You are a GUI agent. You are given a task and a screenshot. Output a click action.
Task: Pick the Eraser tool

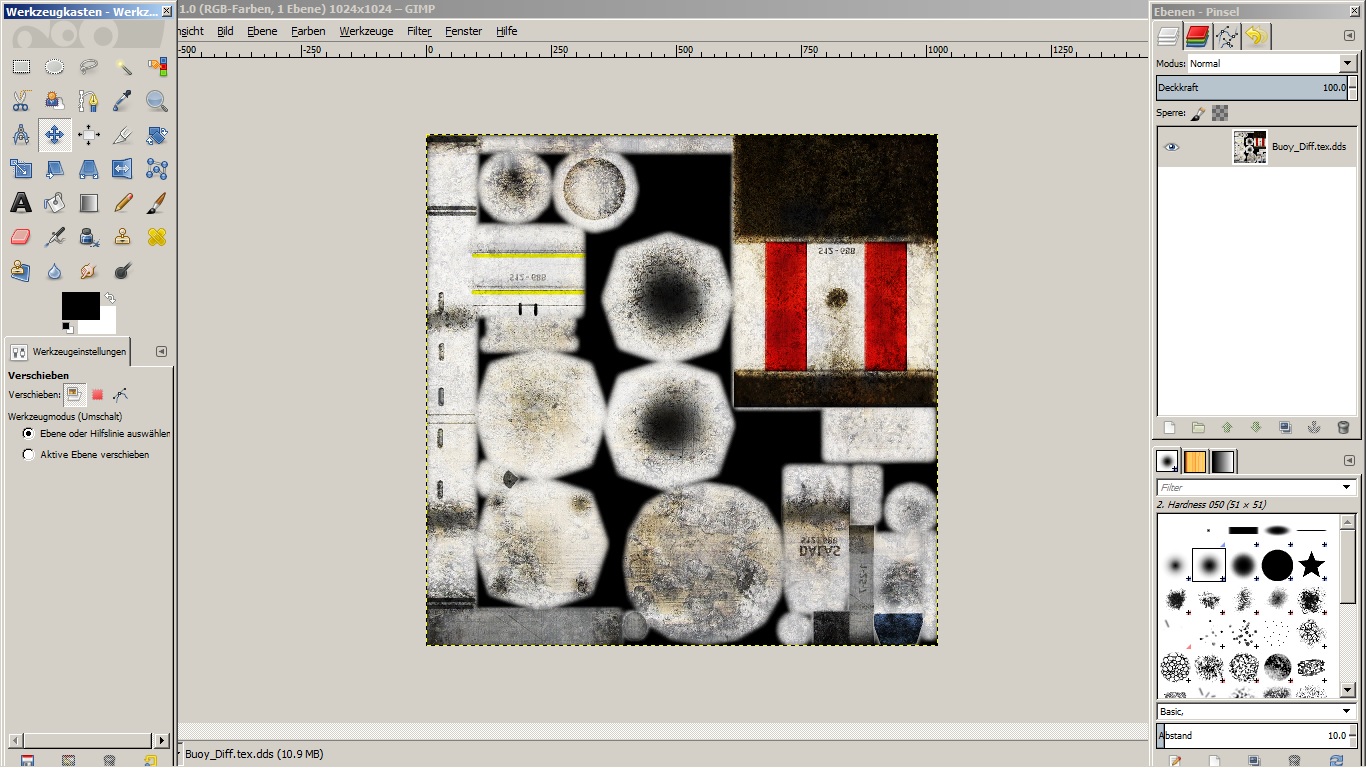tap(21, 237)
